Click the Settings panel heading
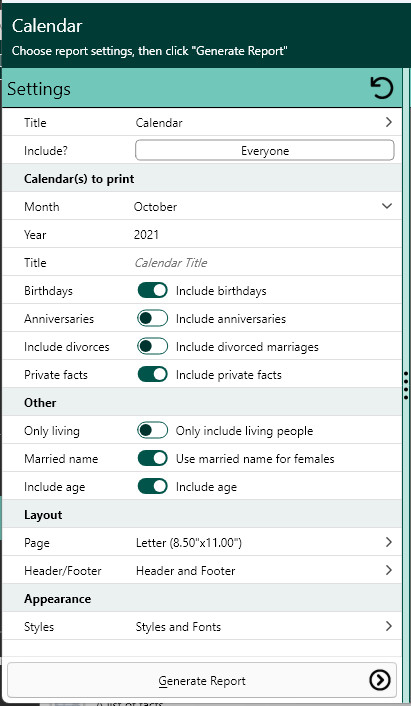 [39, 89]
